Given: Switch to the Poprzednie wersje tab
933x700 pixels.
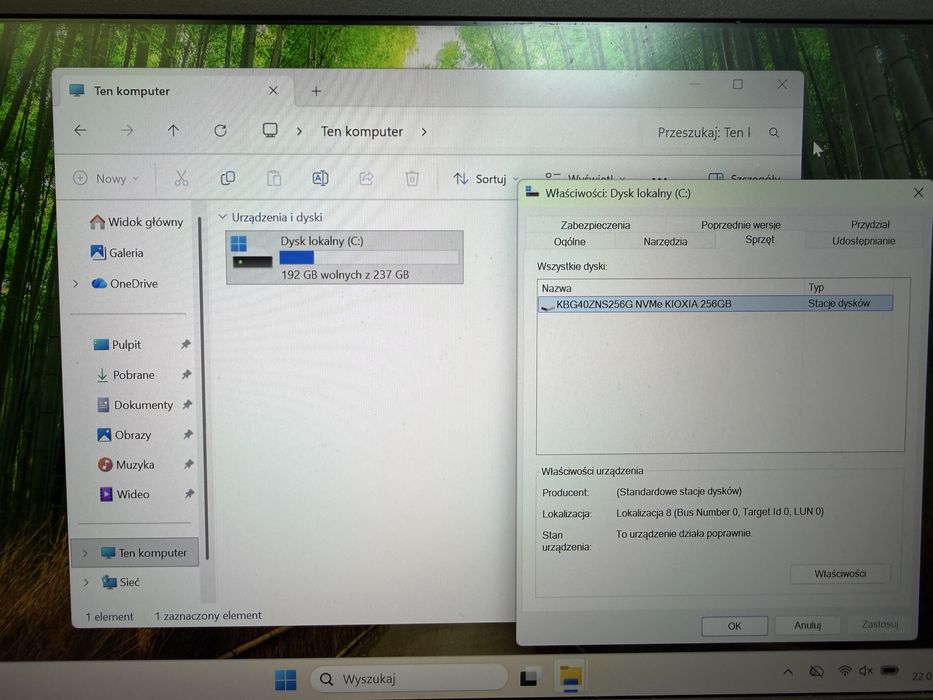Looking at the screenshot, I should tap(740, 224).
